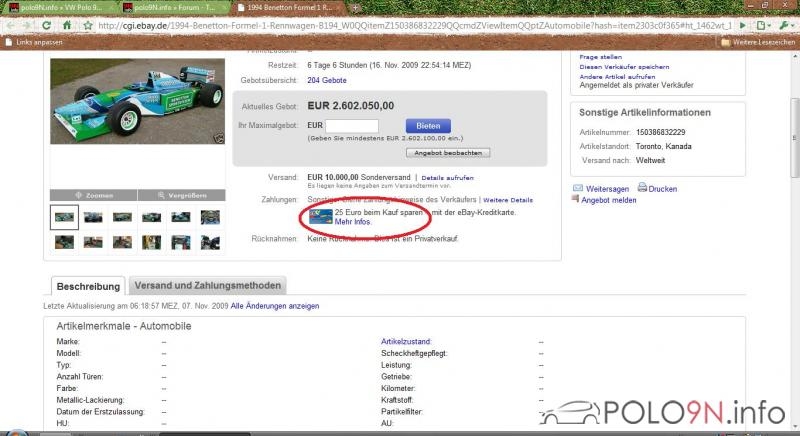
Task: Reload the page with the refresh icon
Action: click(x=46, y=25)
